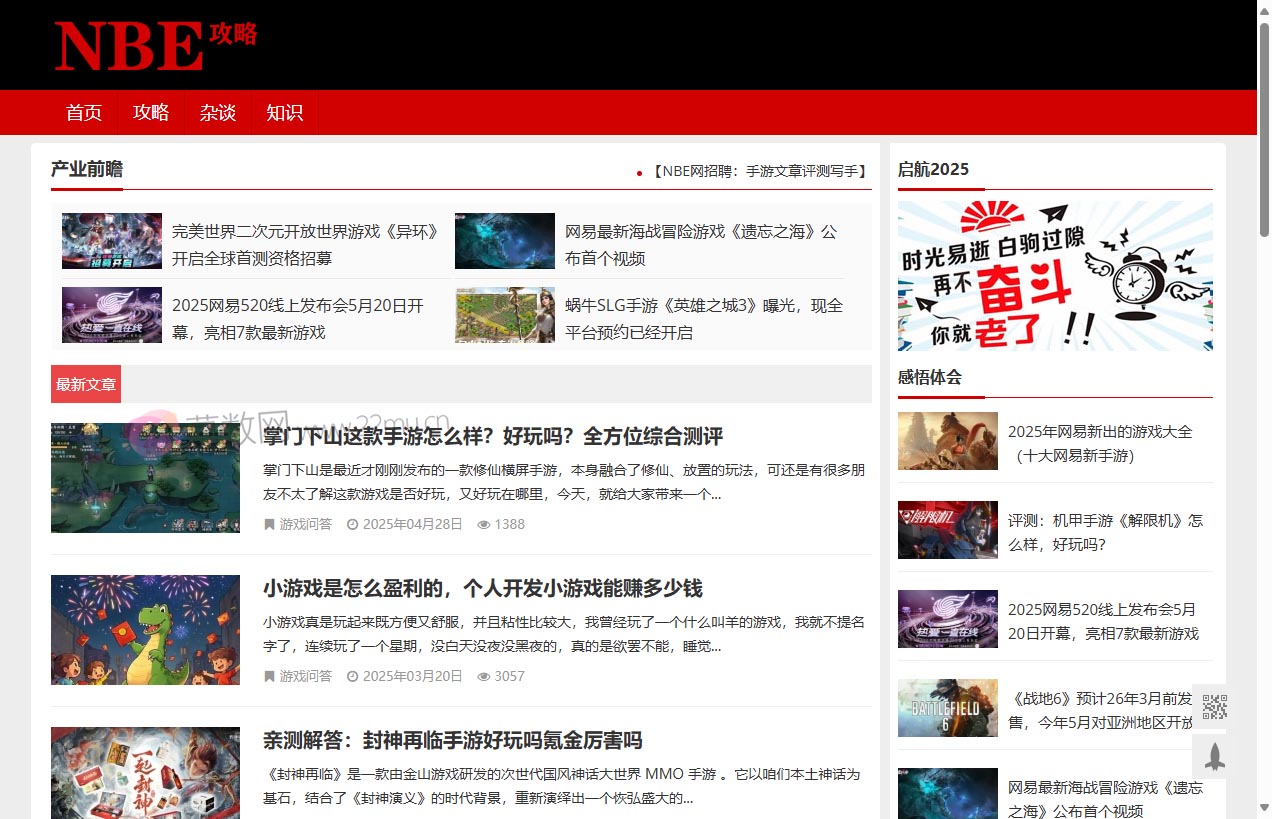Click the NBE攻略 site logo
This screenshot has height=819, width=1272.
pyautogui.click(x=155, y=44)
